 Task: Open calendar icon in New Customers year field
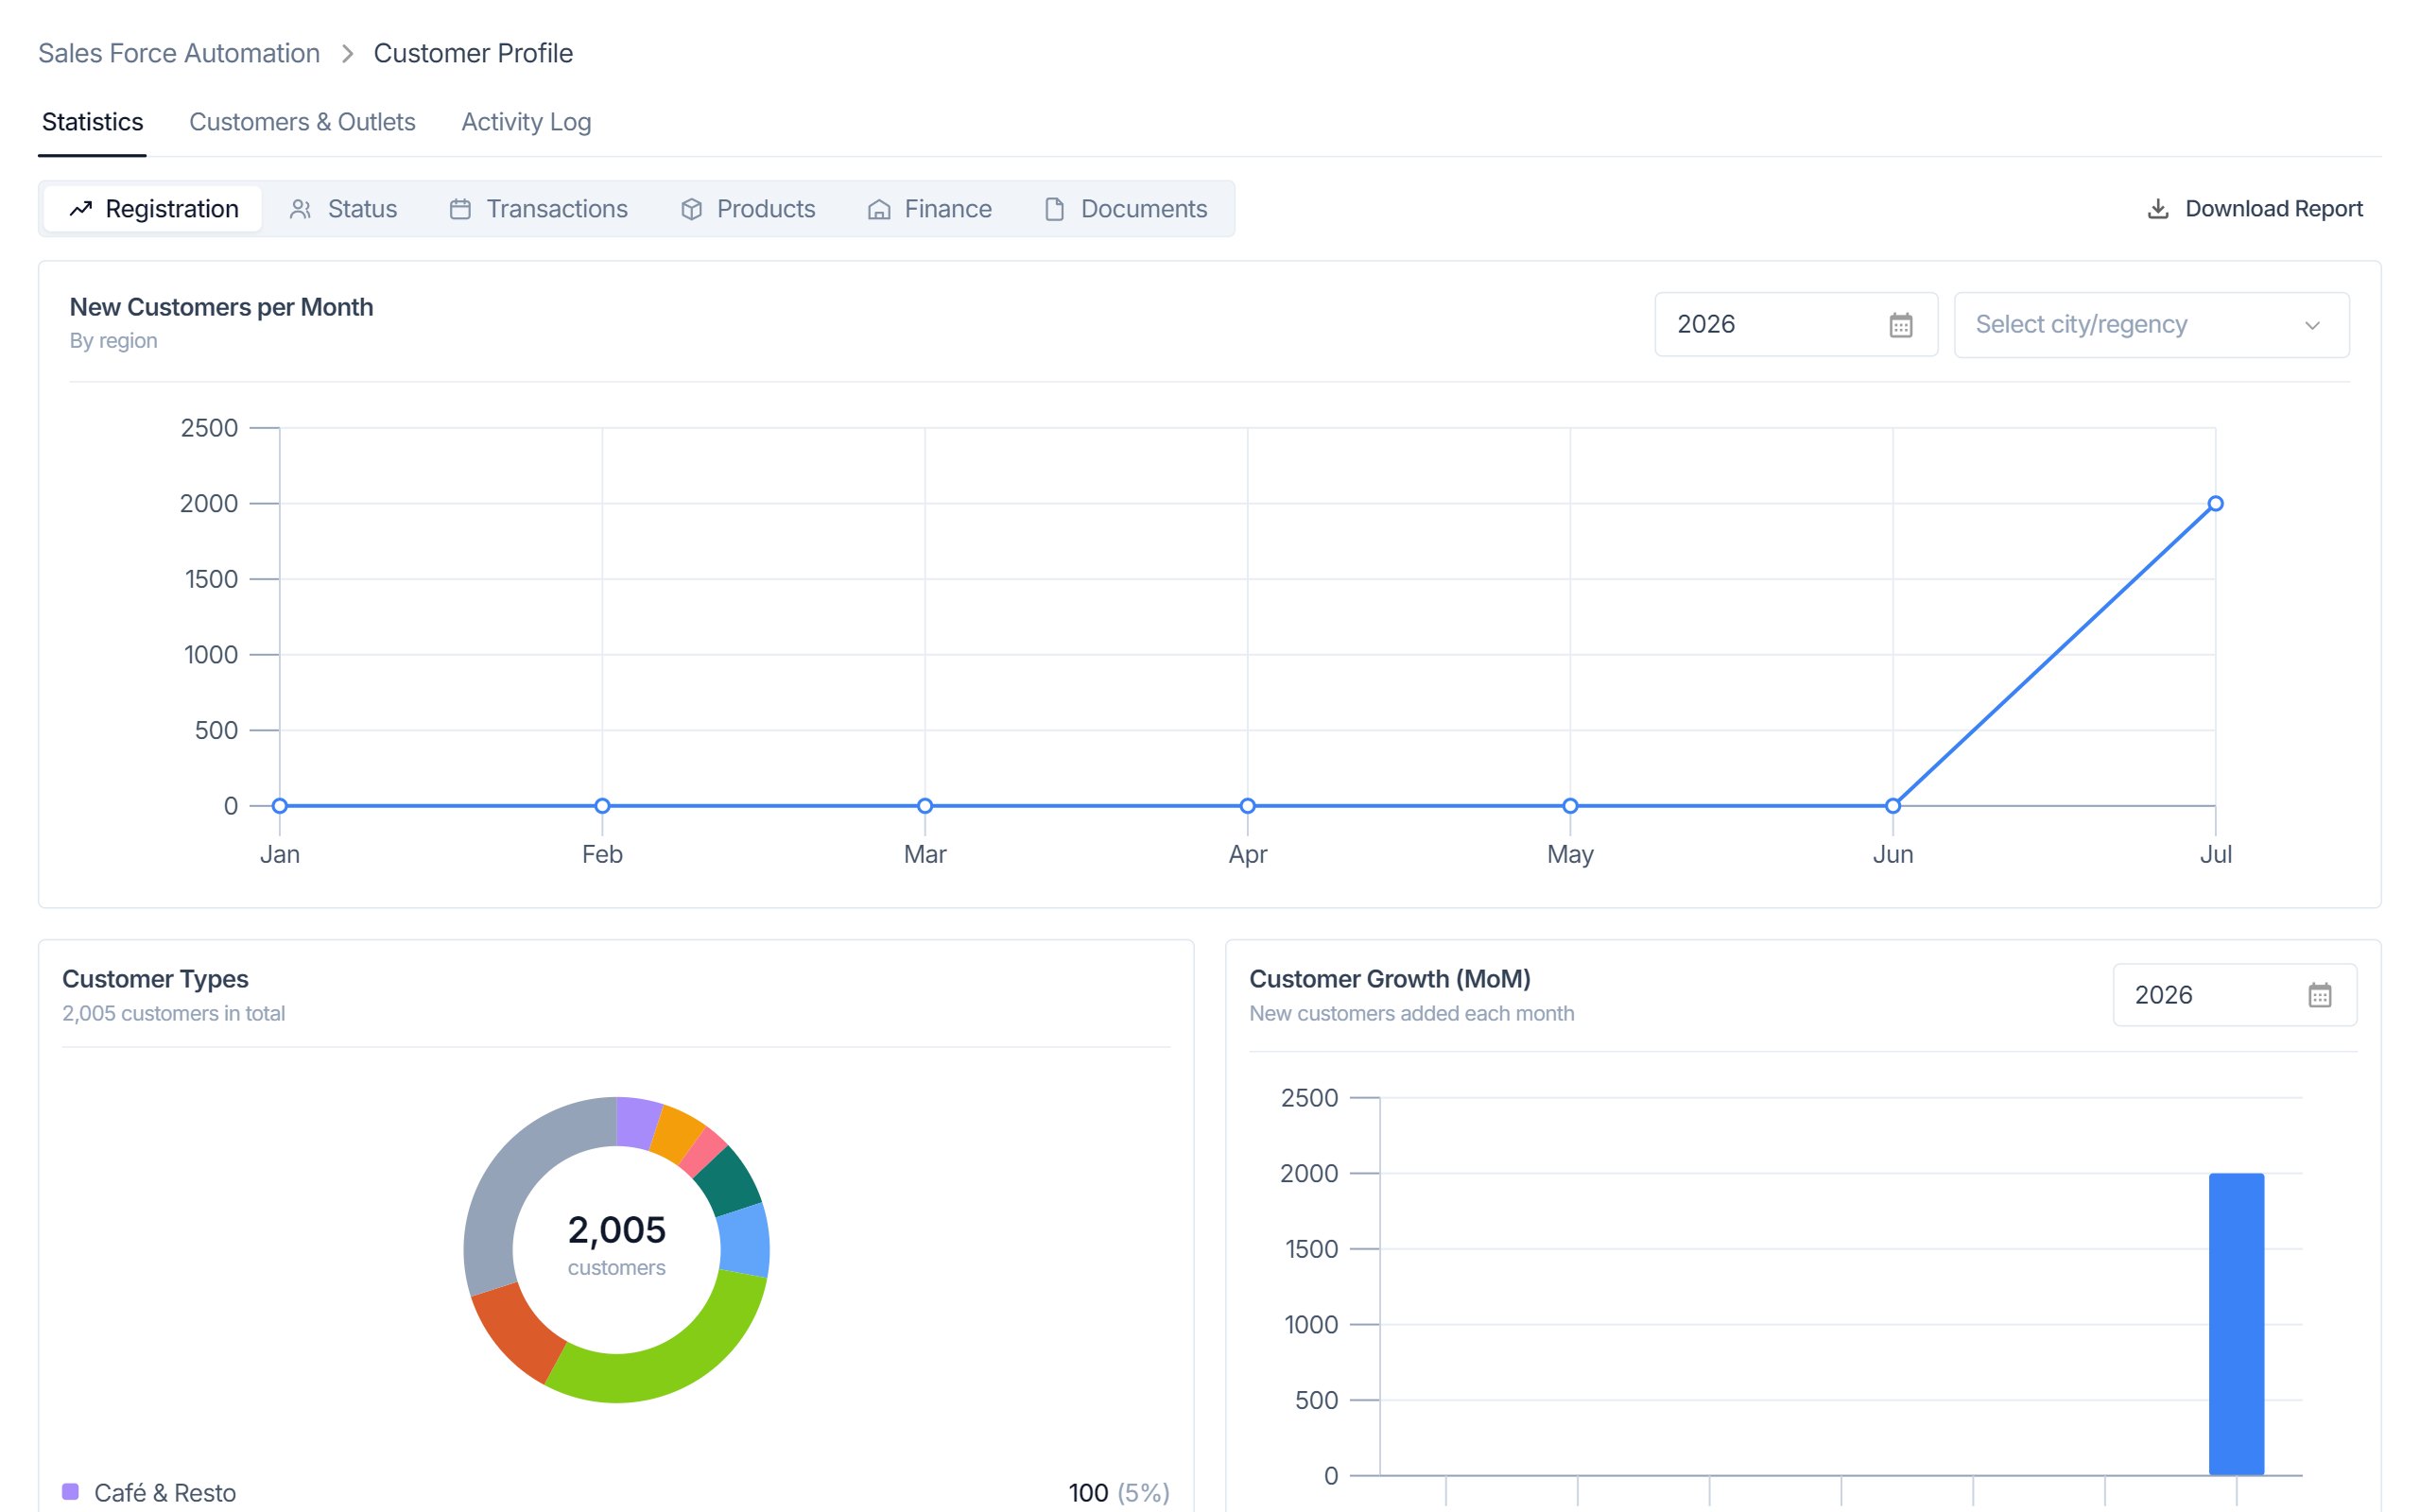click(1901, 325)
